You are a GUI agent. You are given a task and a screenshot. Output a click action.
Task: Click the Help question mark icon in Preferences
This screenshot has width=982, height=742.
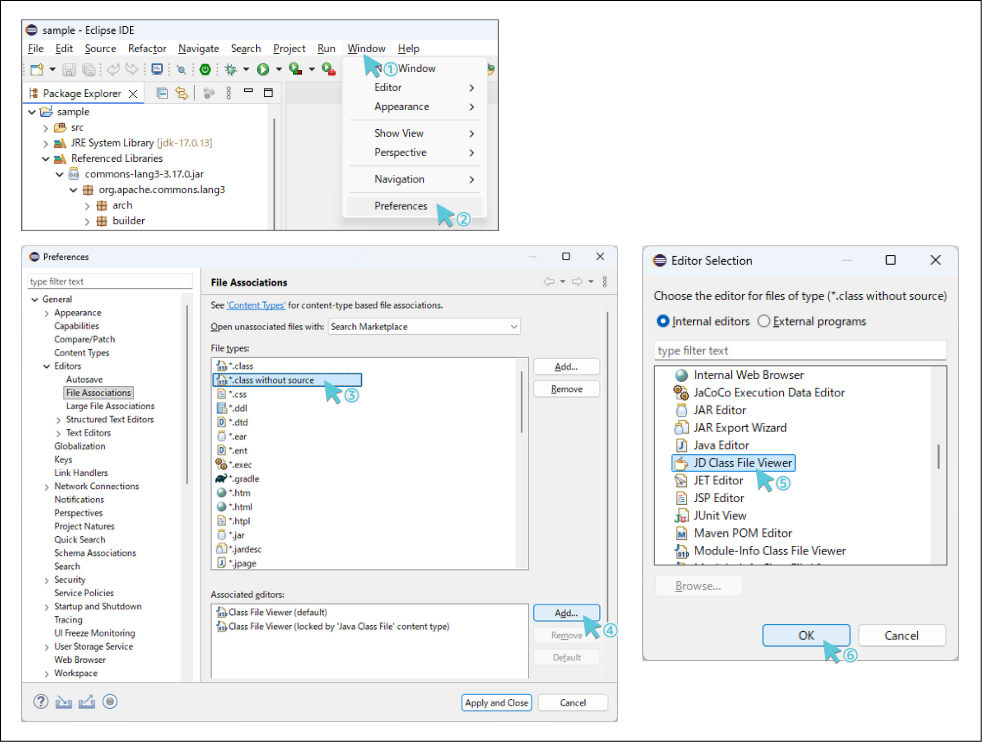point(42,702)
